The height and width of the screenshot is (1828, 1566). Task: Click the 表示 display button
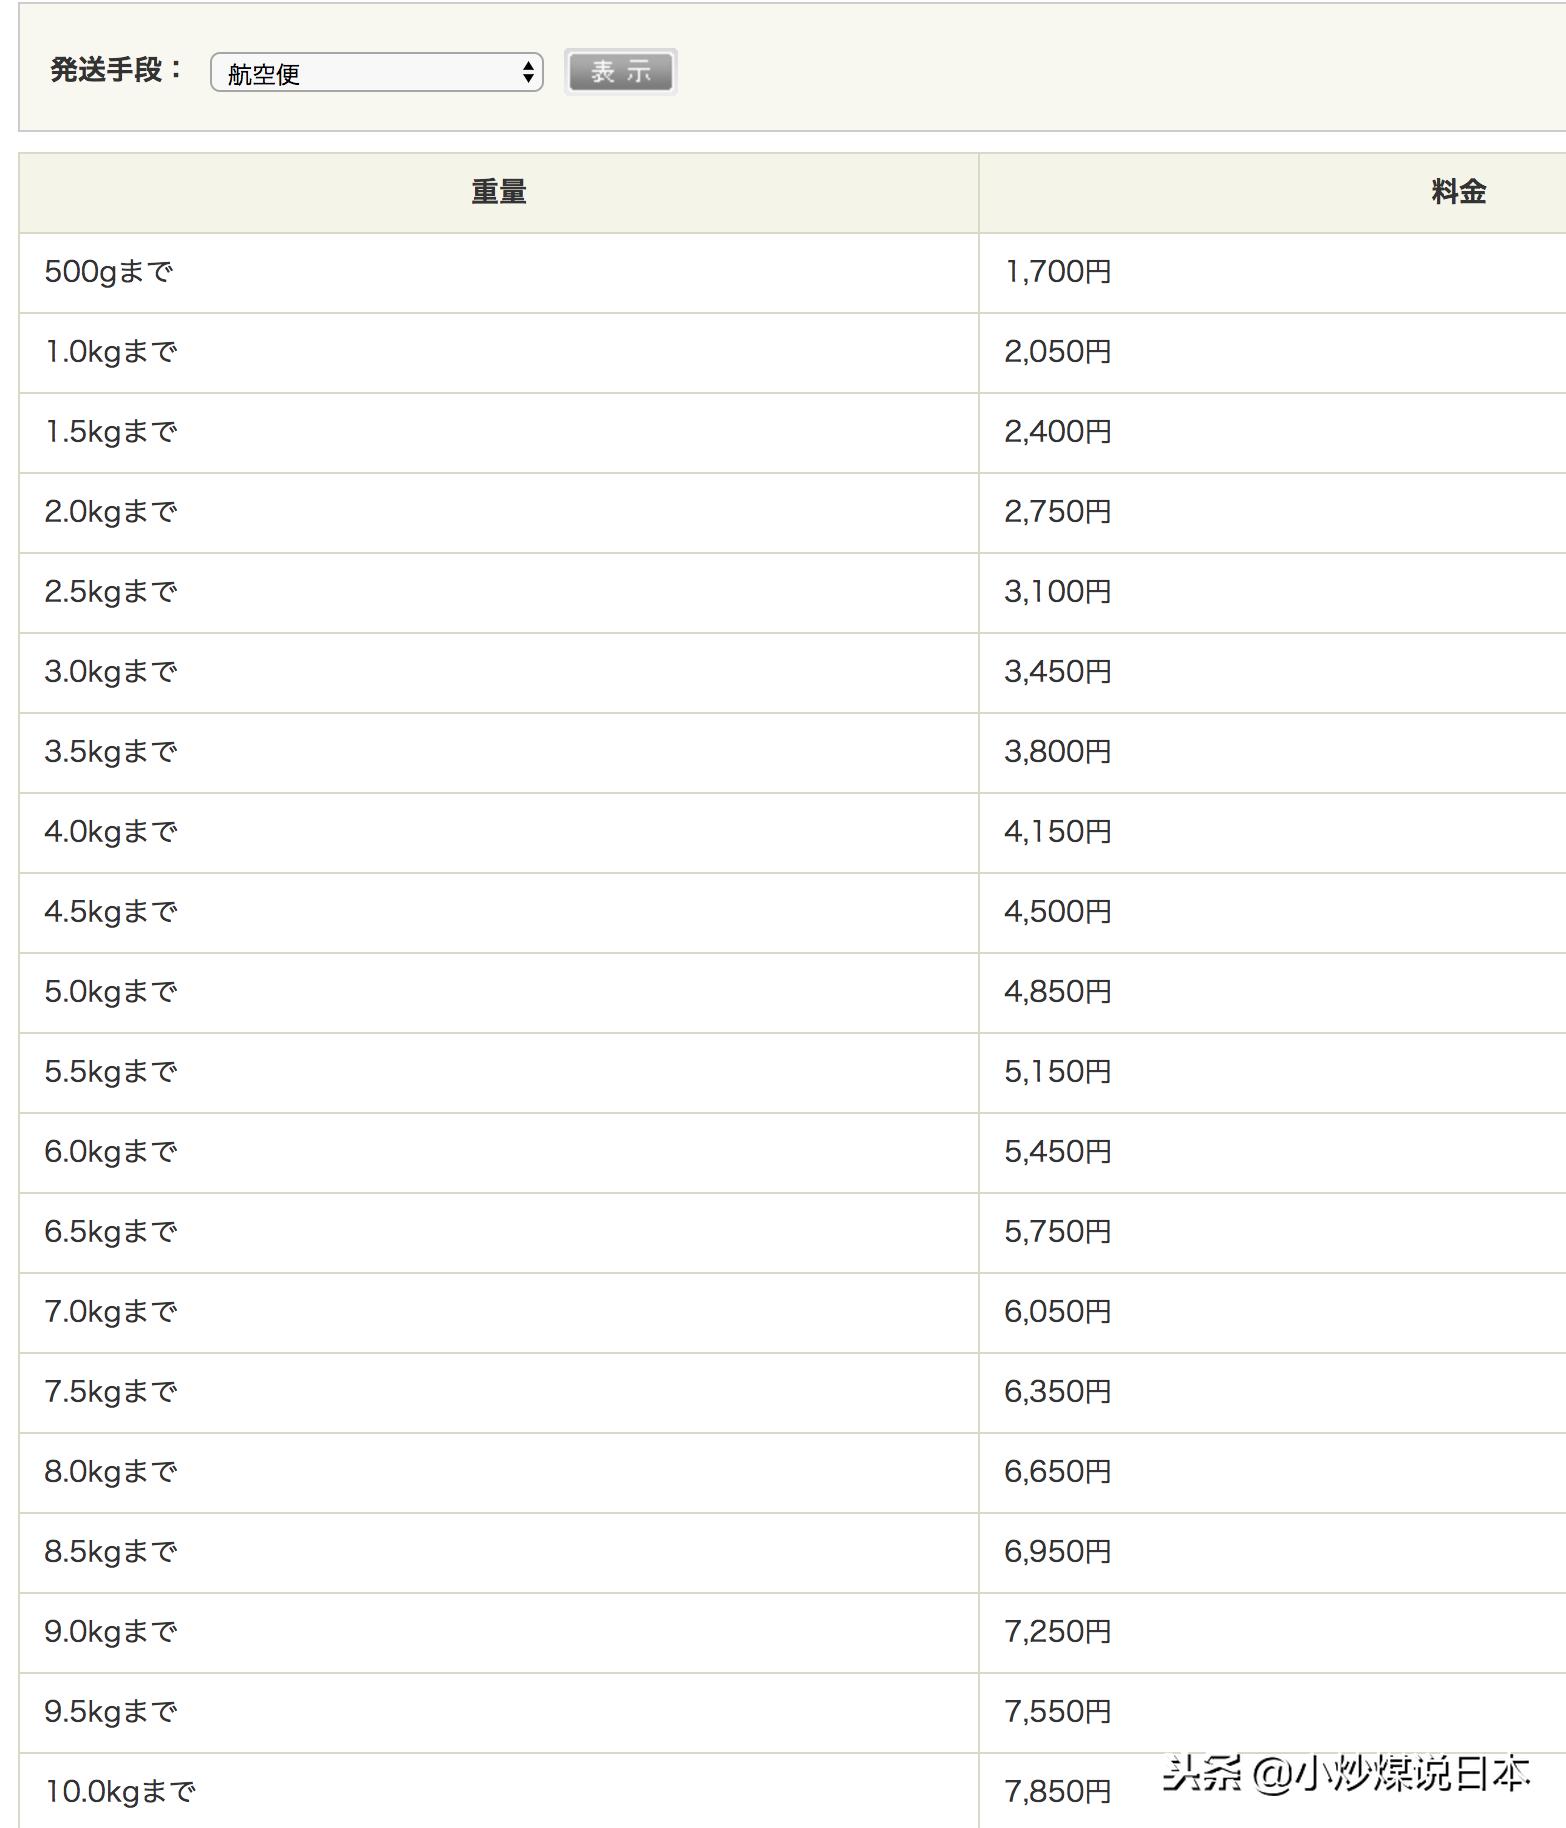(620, 72)
